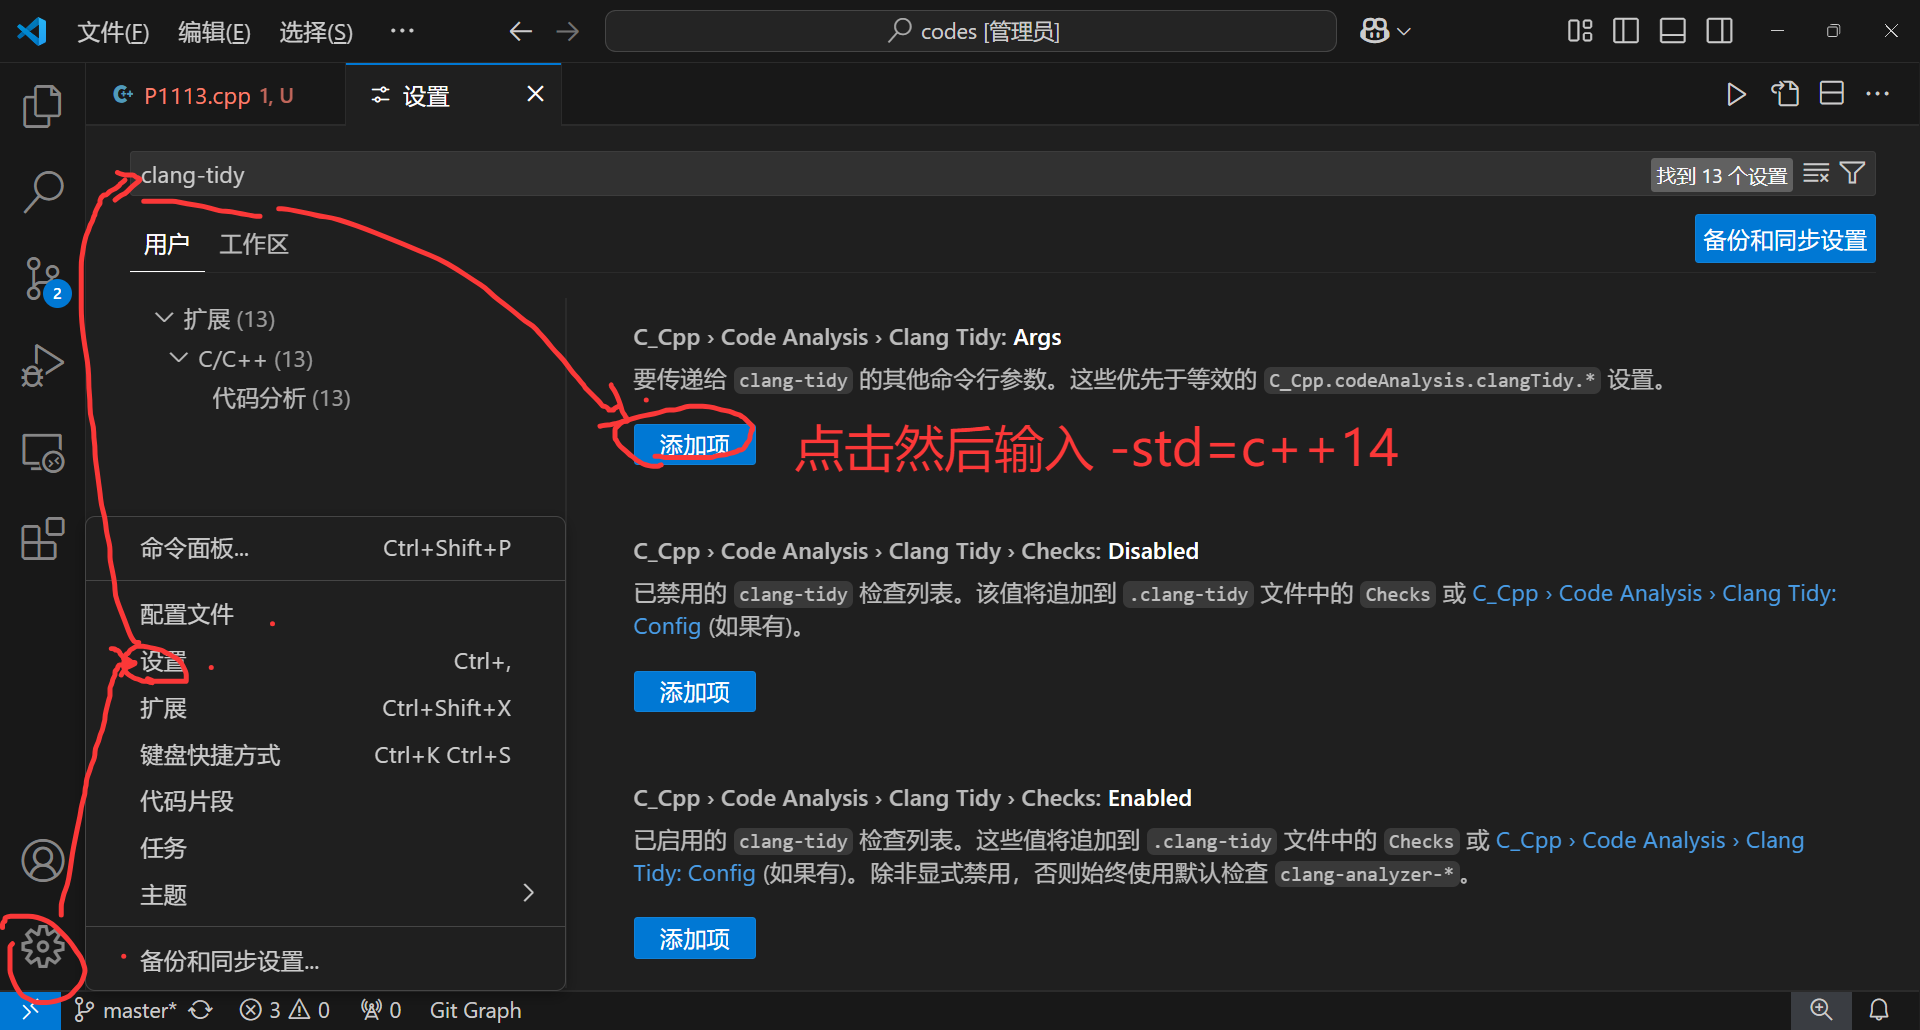Open the menu bar overflow ellipsis
The height and width of the screenshot is (1030, 1920).
coord(402,31)
